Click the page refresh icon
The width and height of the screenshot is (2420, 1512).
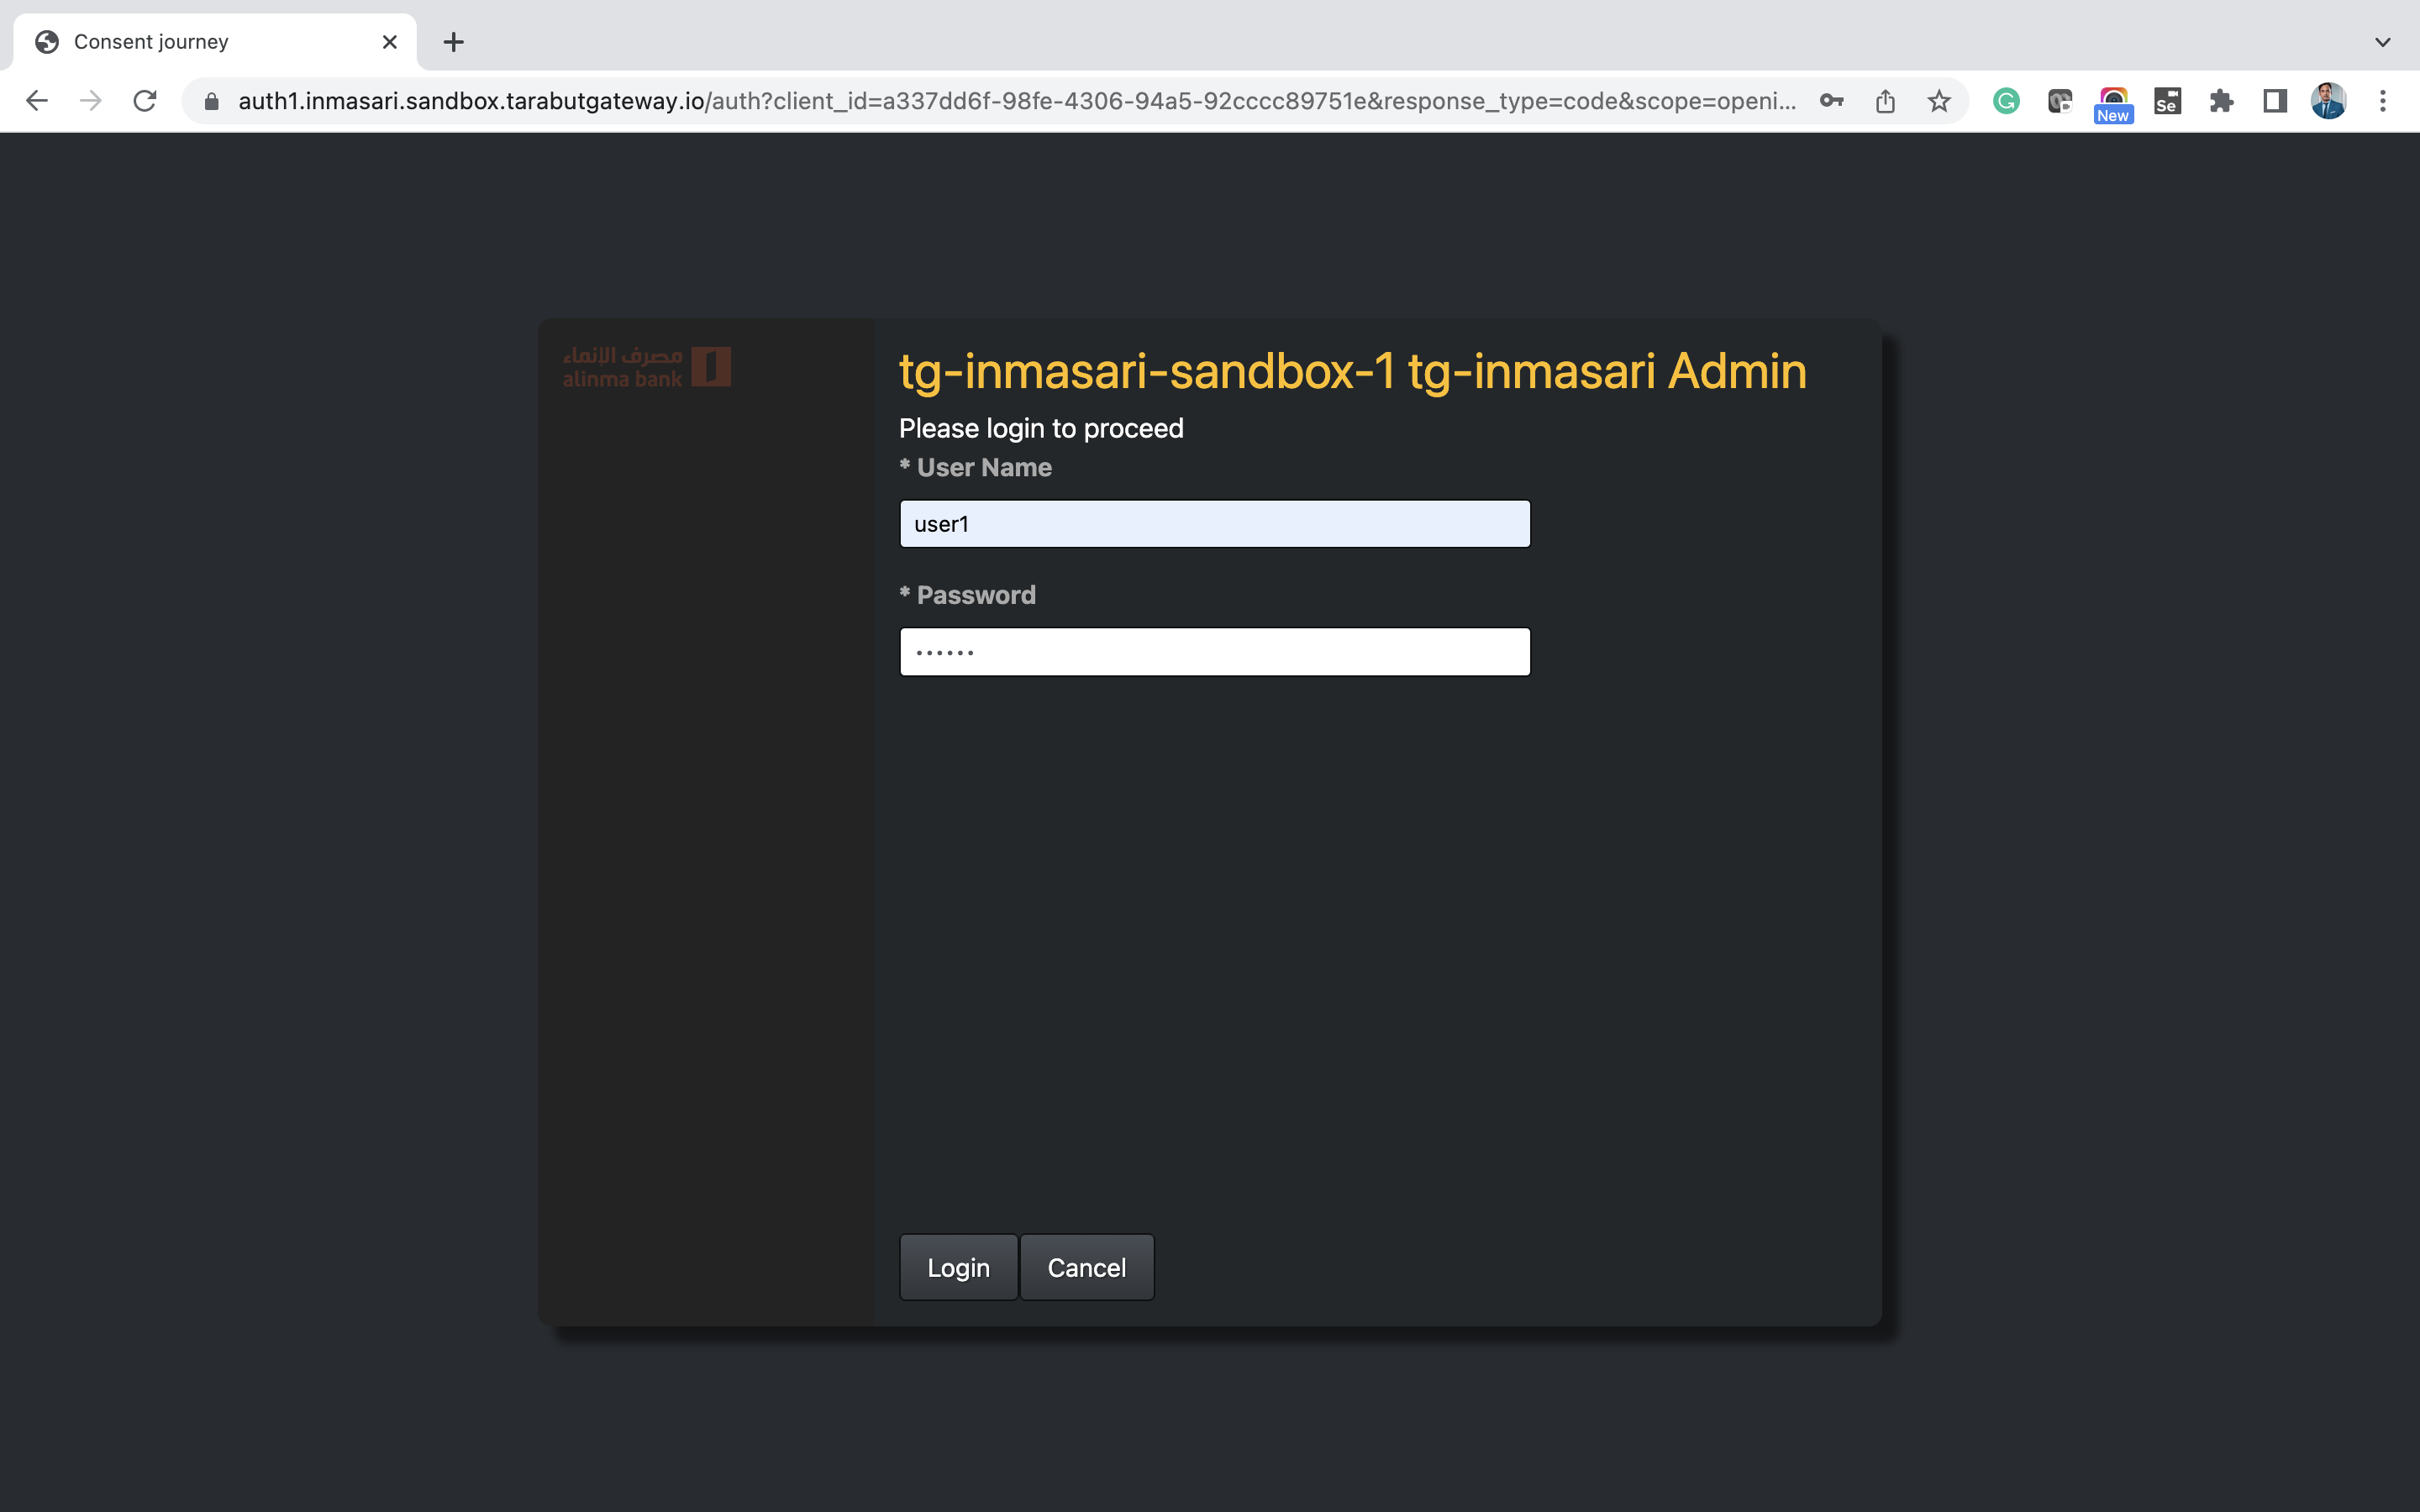148,99
